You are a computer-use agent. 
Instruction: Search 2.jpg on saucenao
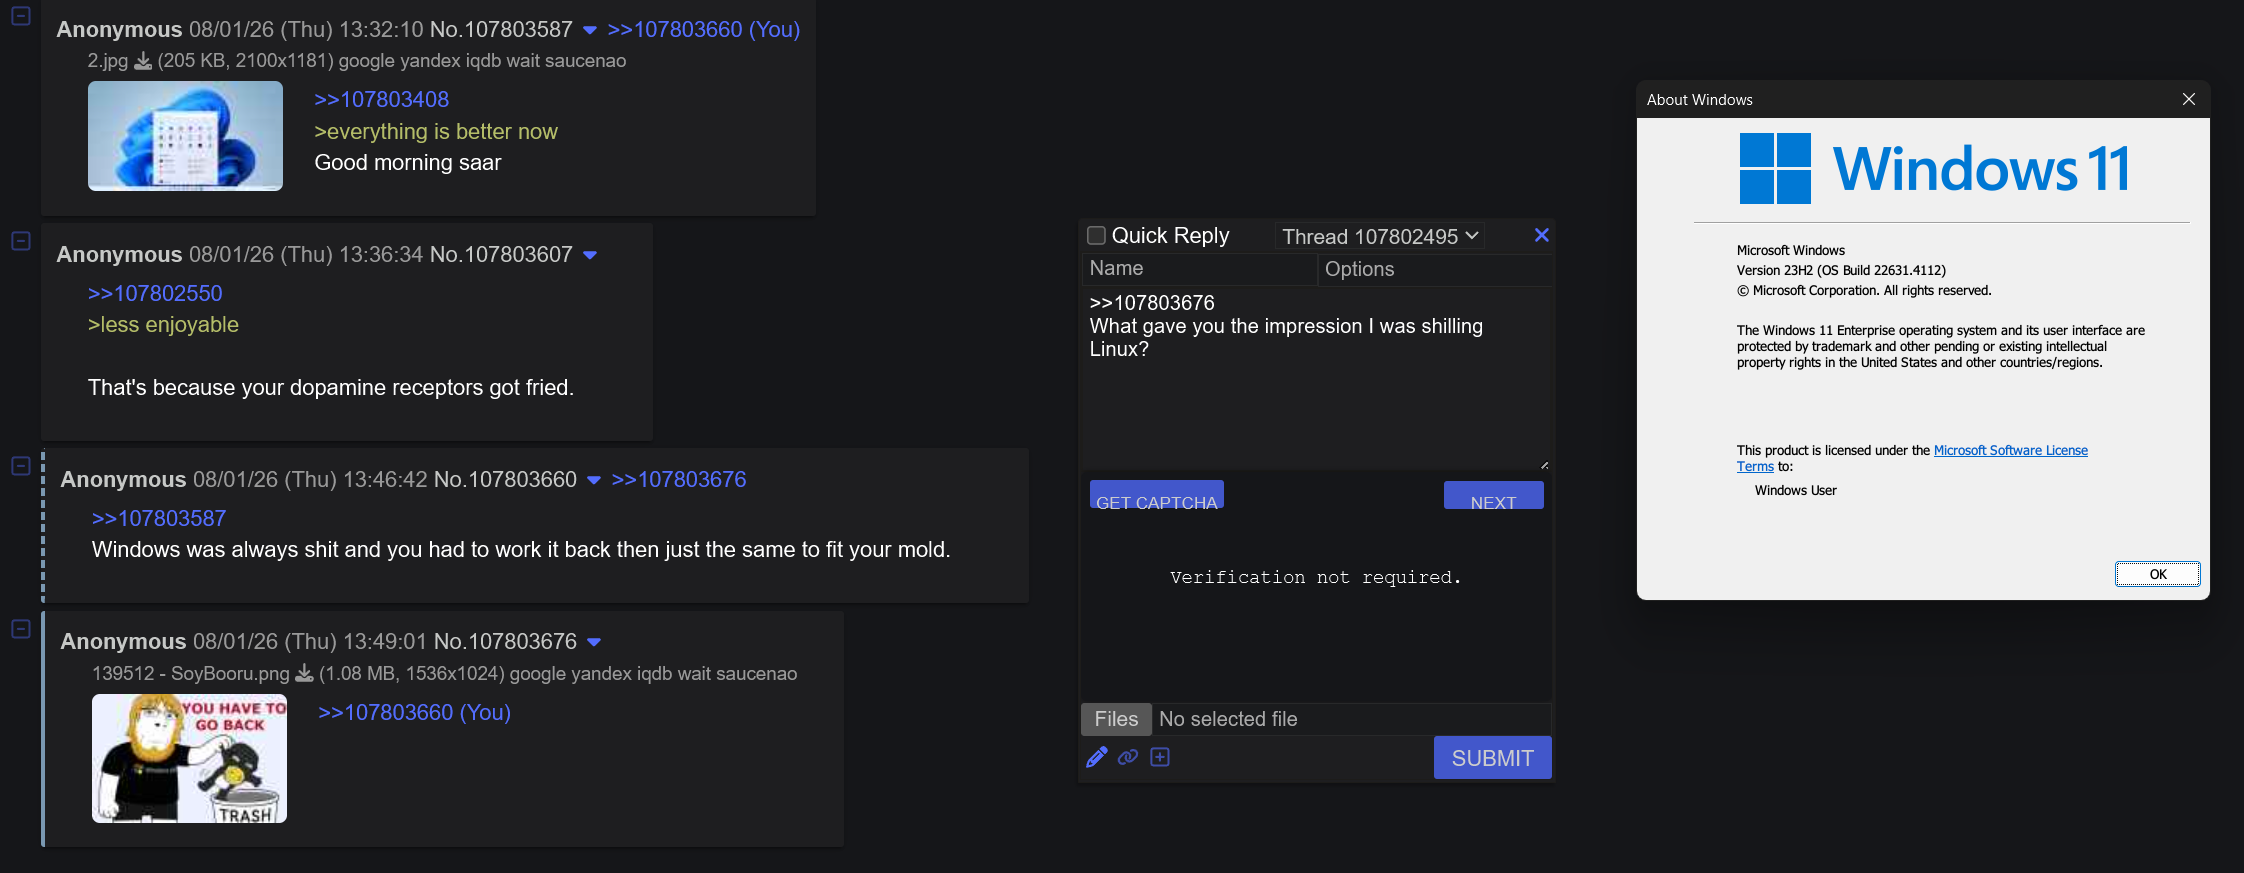tap(586, 61)
